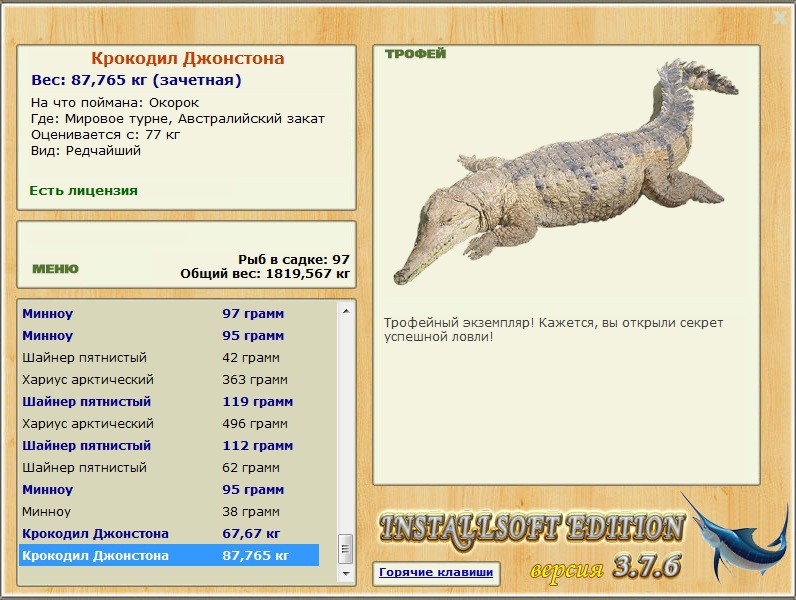Select highlighted Крокодил Джонстона 87,765 кг row
Viewport: 796px width, 600px height.
coord(170,555)
